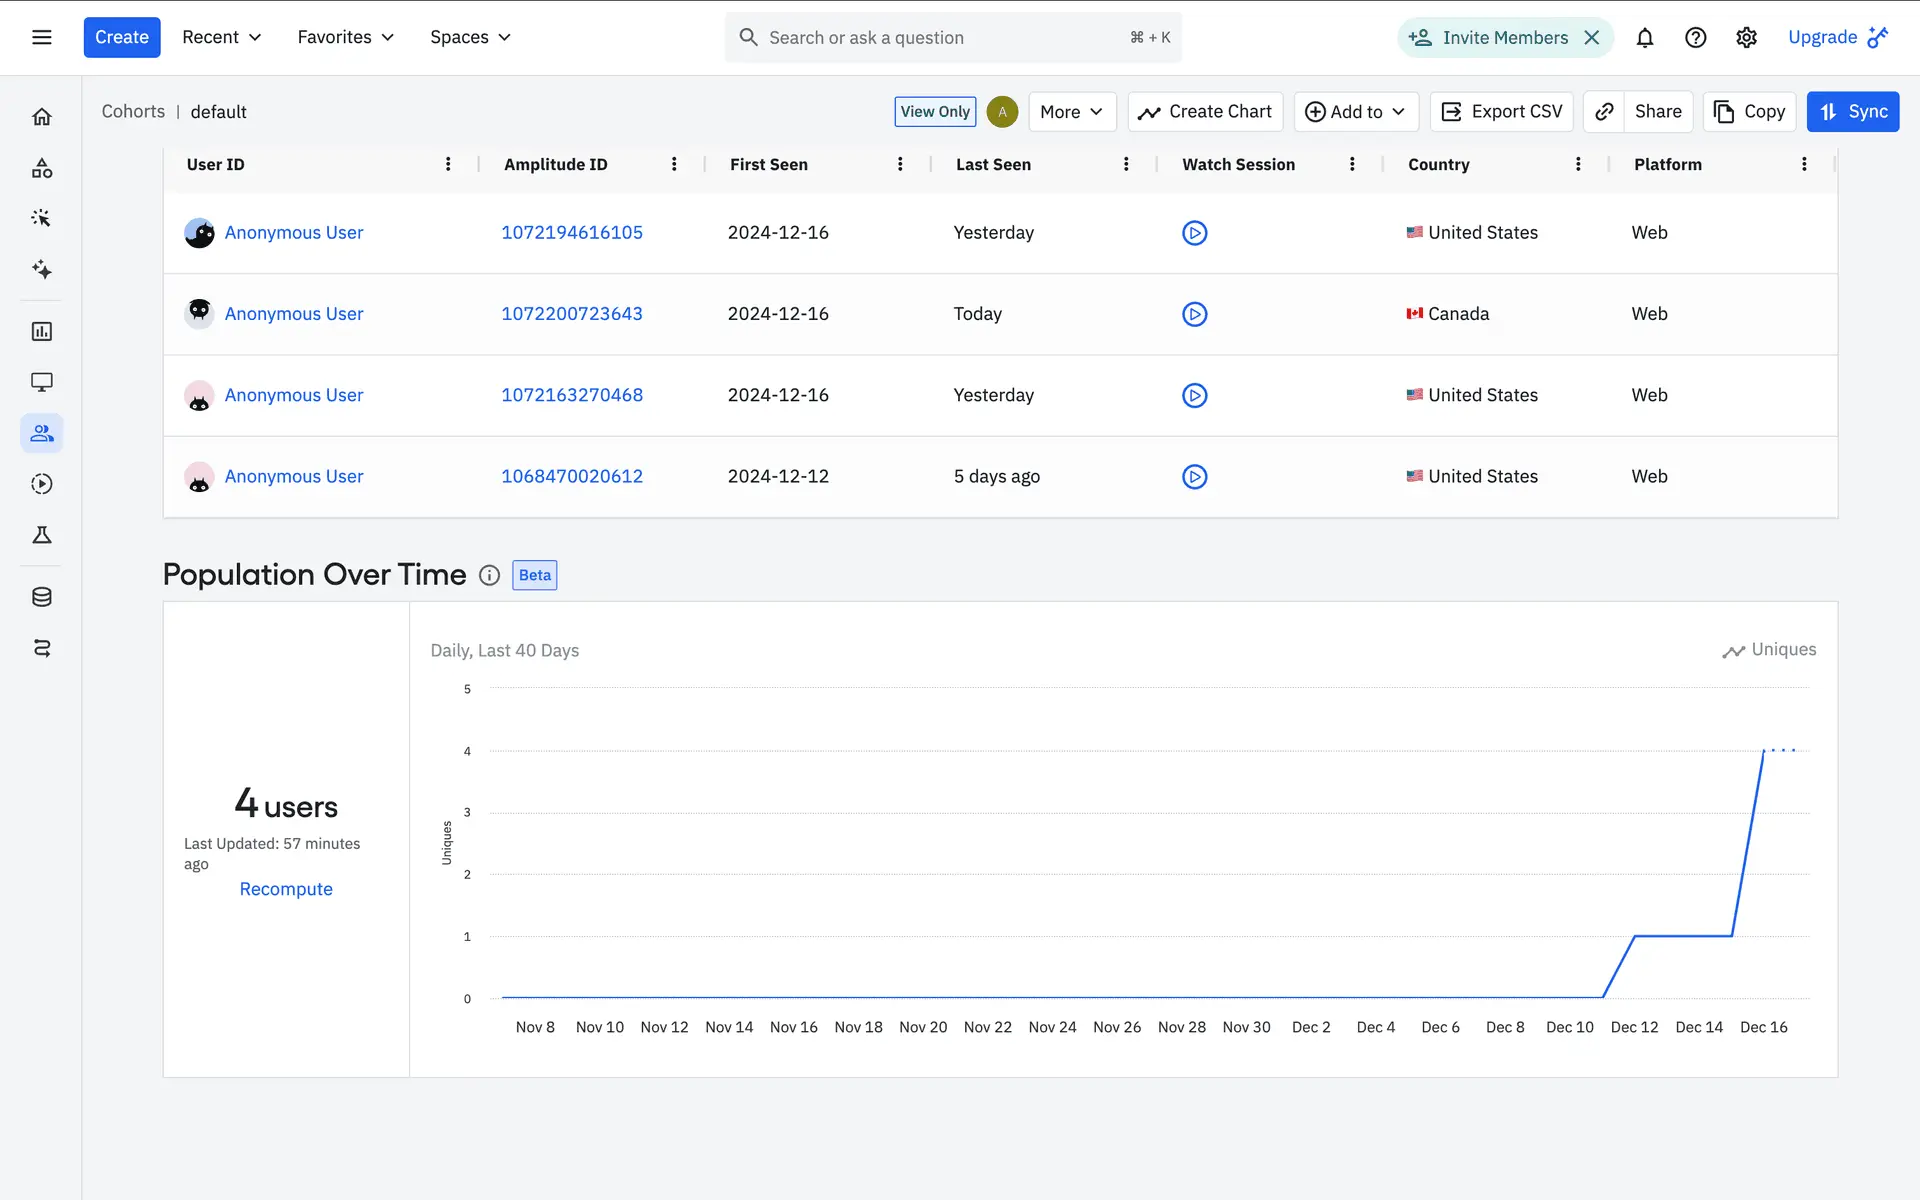Screen dimensions: 1920x1200
Task: Click the Recompute link
Action: [286, 889]
